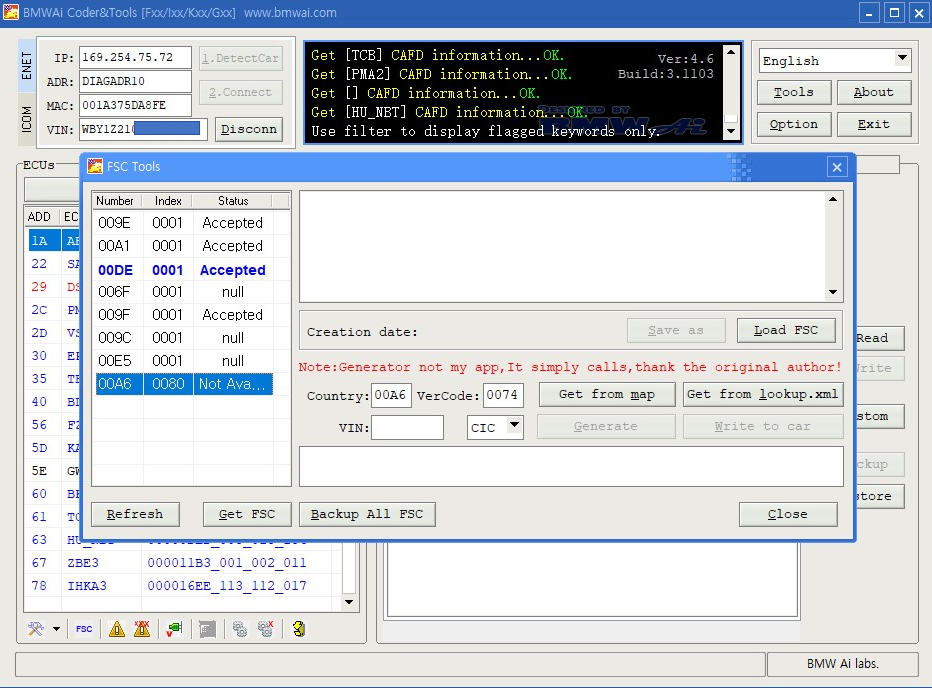The height and width of the screenshot is (688, 932).
Task: Expand the tools icon dropdown arrow
Action: [x=56, y=629]
